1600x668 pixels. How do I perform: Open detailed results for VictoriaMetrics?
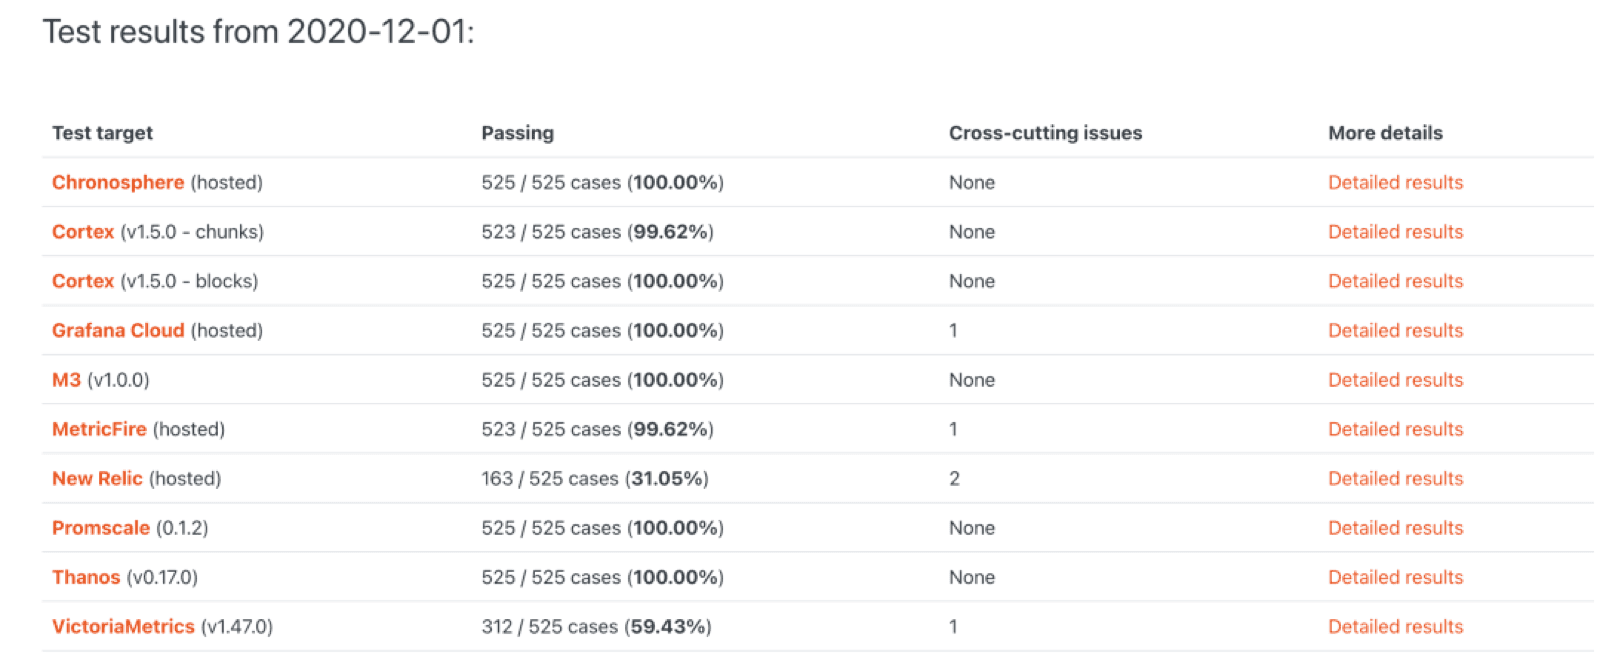tap(1395, 626)
